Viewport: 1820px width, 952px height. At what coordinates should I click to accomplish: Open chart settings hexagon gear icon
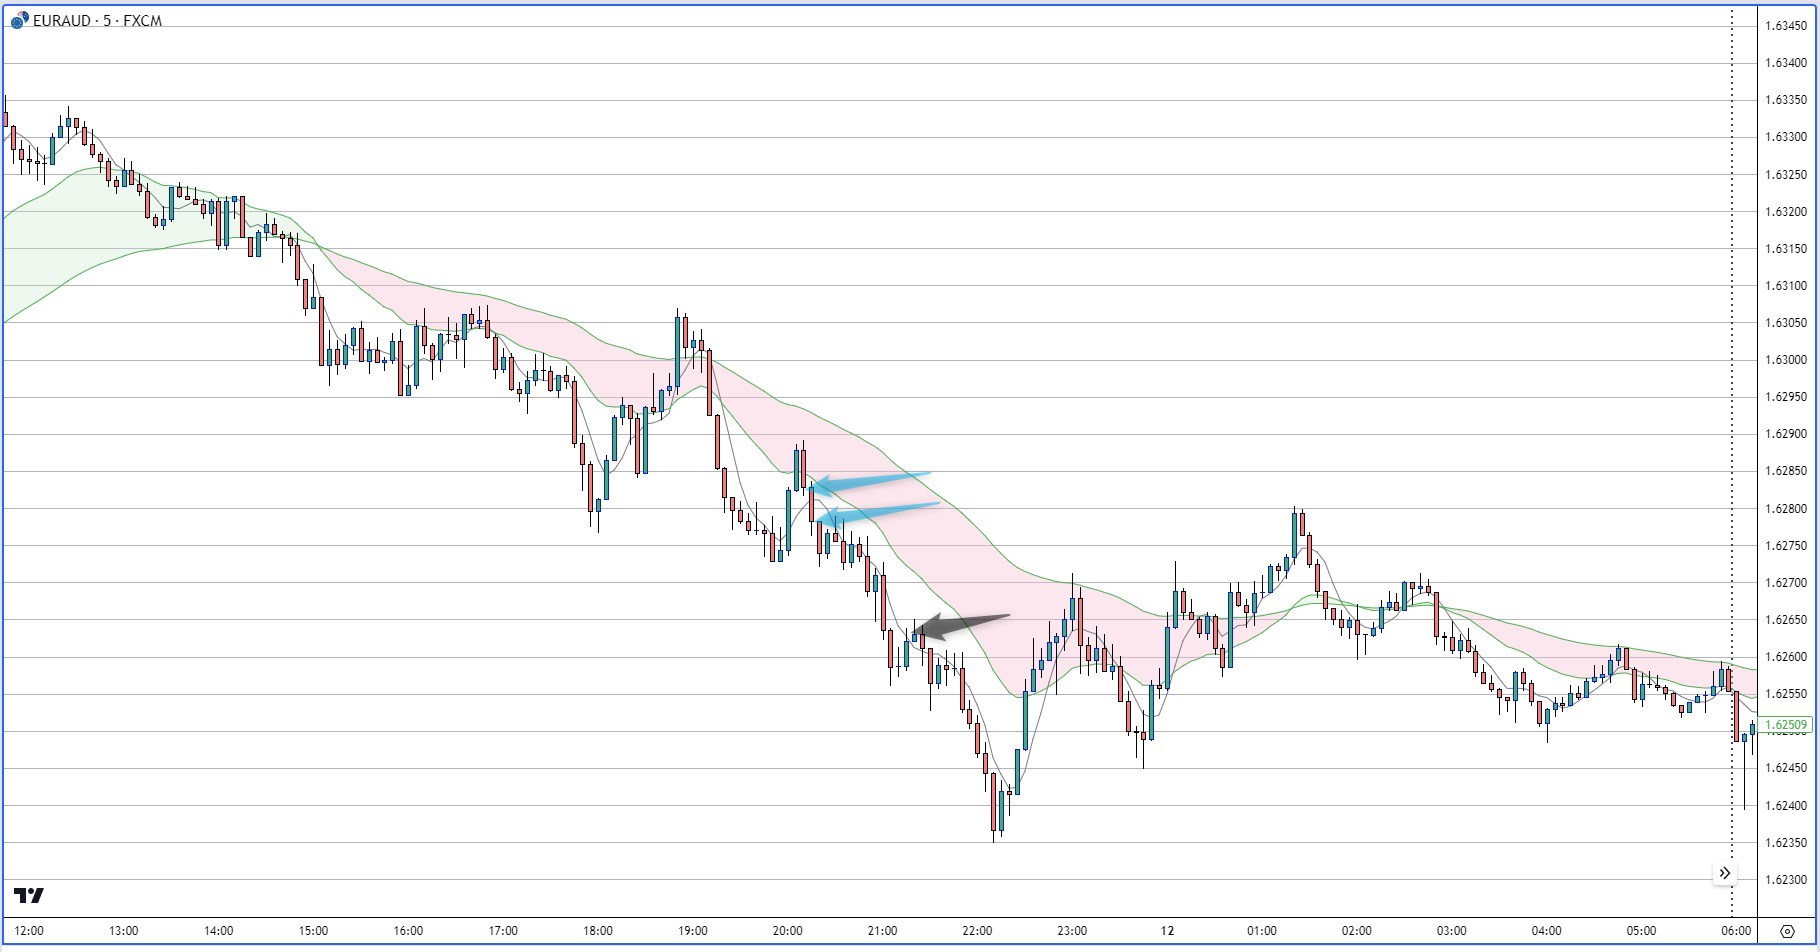tap(1788, 931)
